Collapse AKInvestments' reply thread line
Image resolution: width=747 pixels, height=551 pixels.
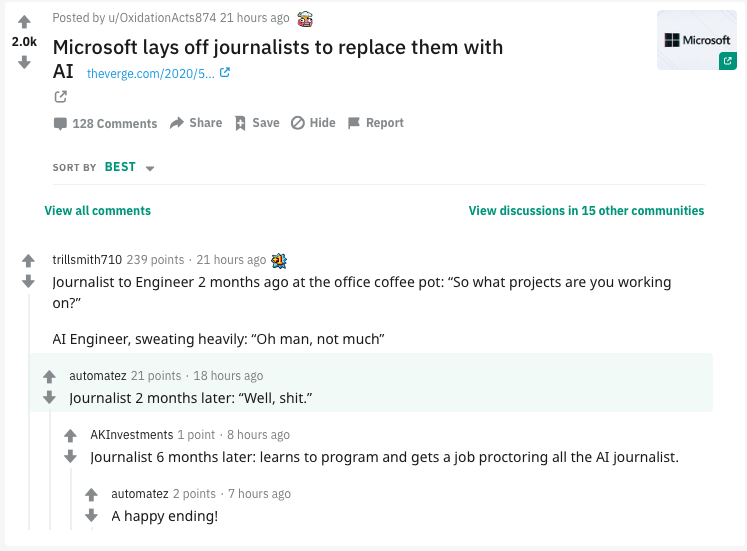tap(70, 498)
